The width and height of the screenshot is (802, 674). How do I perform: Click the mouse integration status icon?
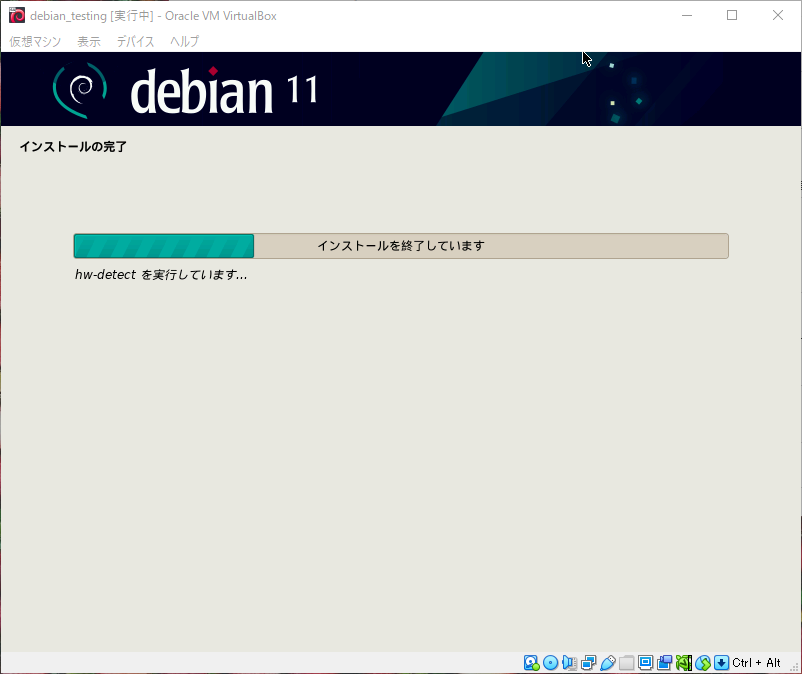703,663
